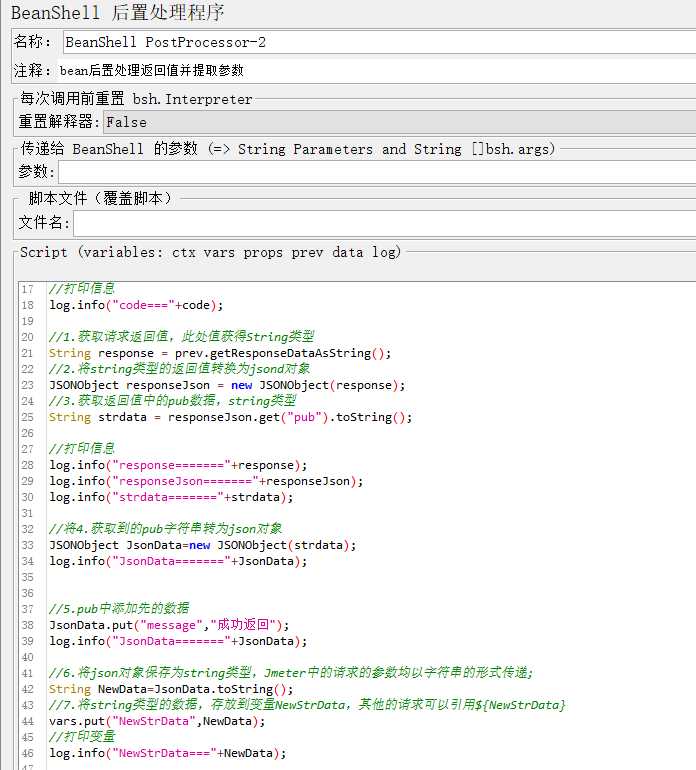
Task: Click the 传递给 BeanShell 的参数 section label
Action: coord(288,149)
